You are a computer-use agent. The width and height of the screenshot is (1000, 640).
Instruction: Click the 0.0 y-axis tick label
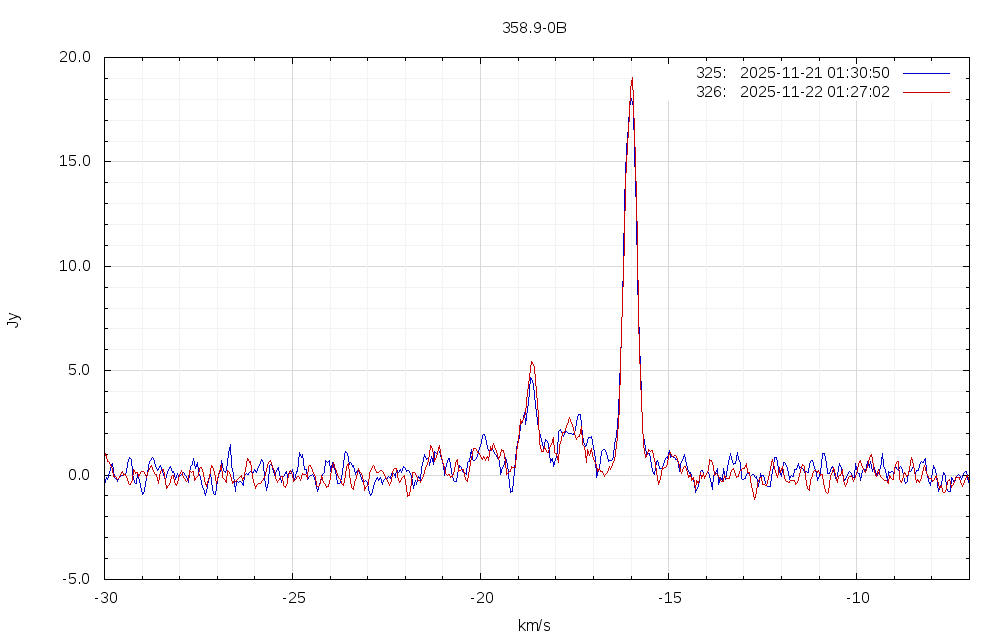[78, 475]
